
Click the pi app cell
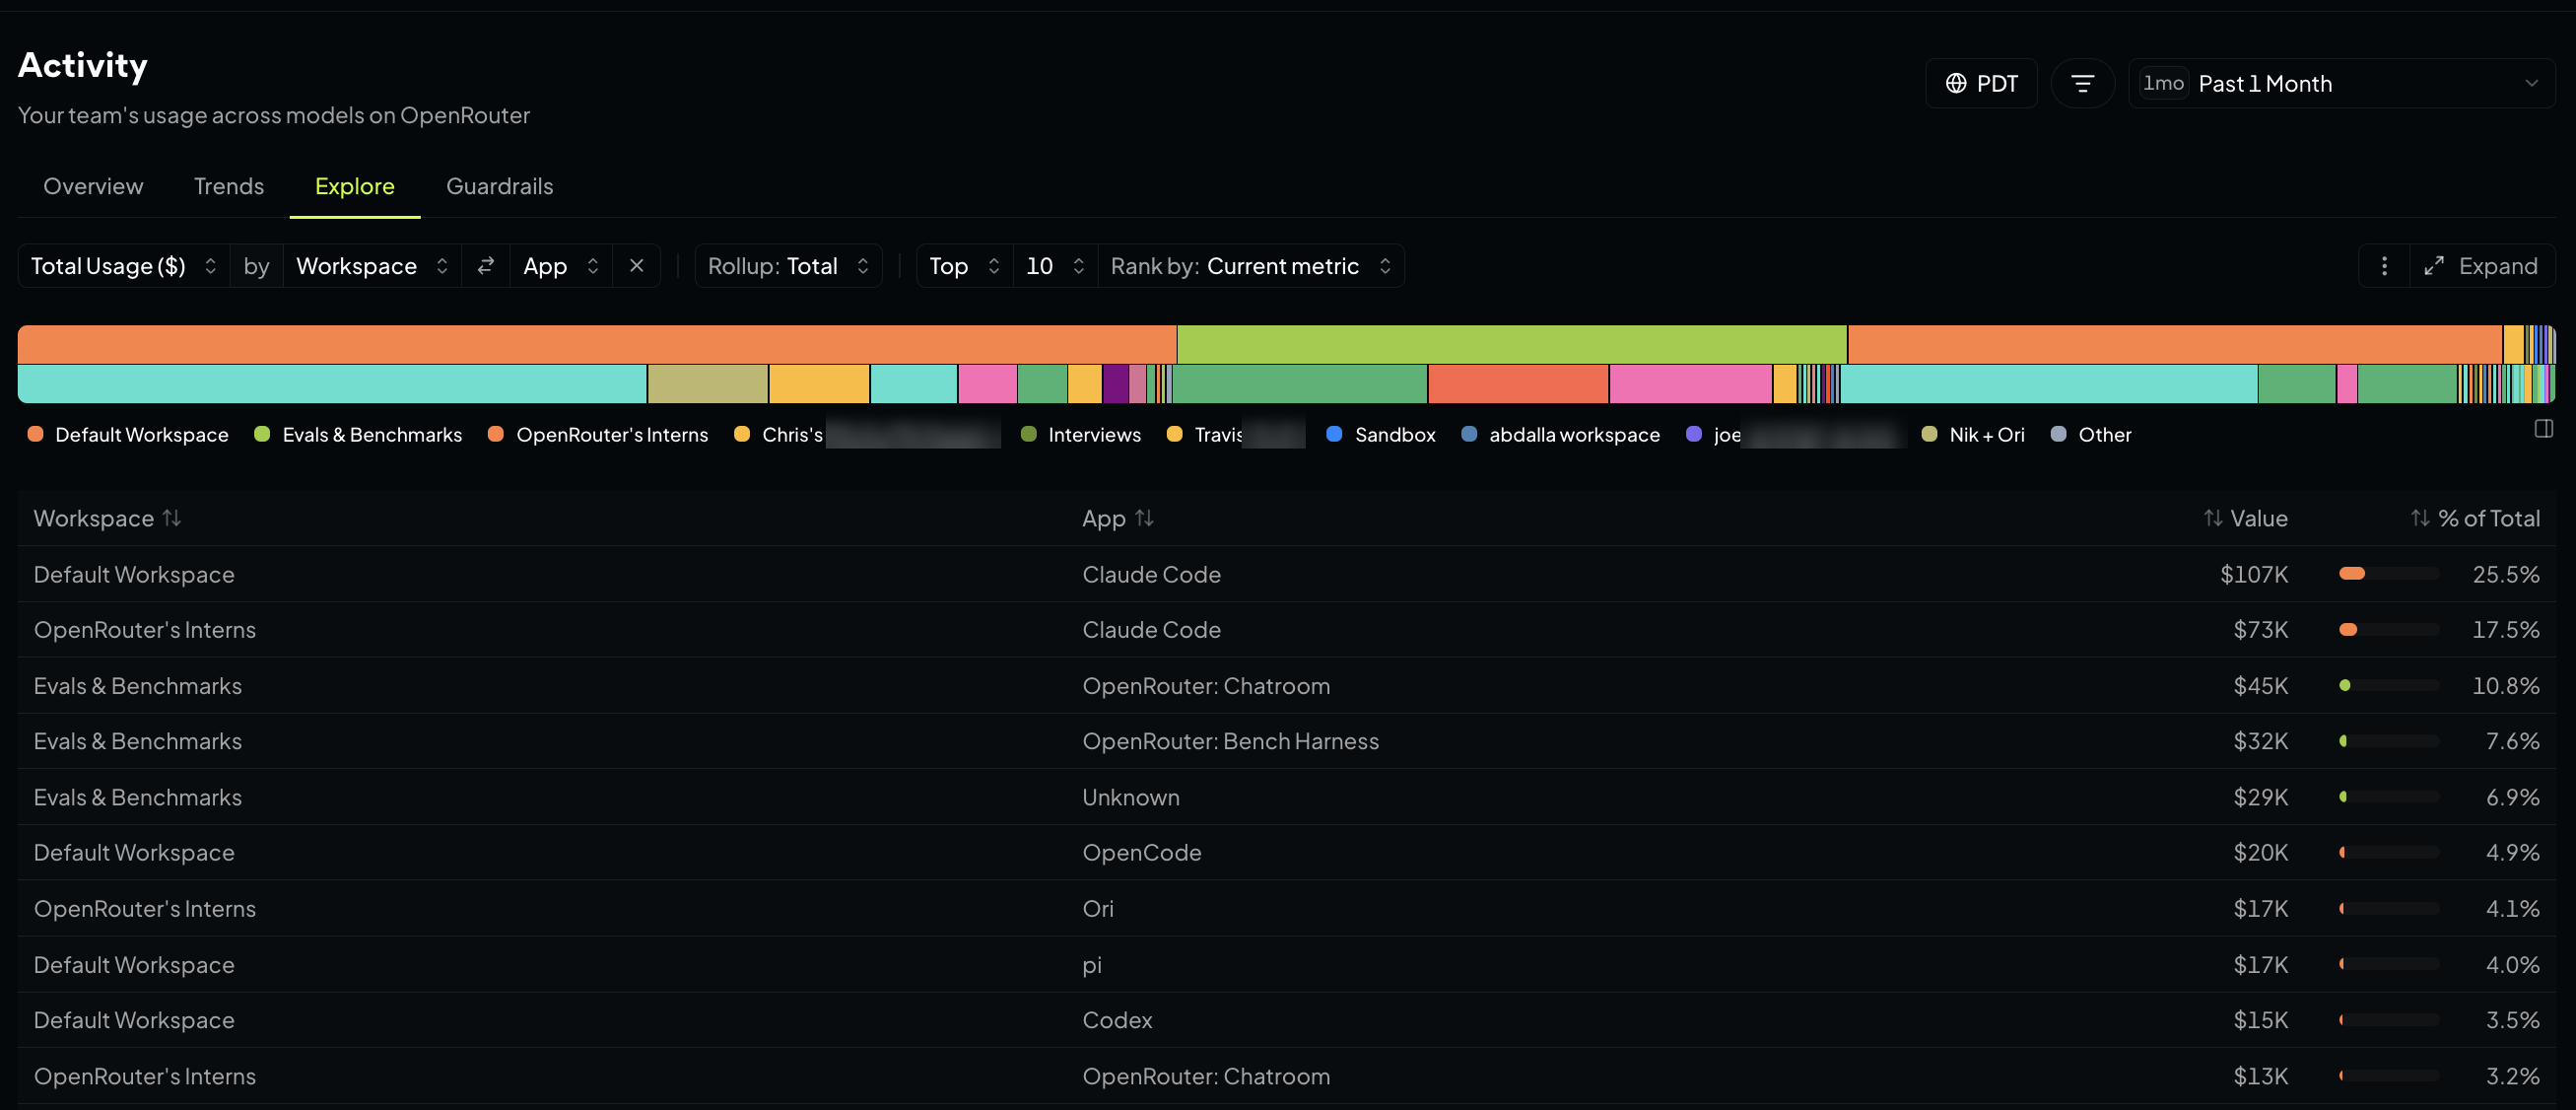(x=1092, y=965)
